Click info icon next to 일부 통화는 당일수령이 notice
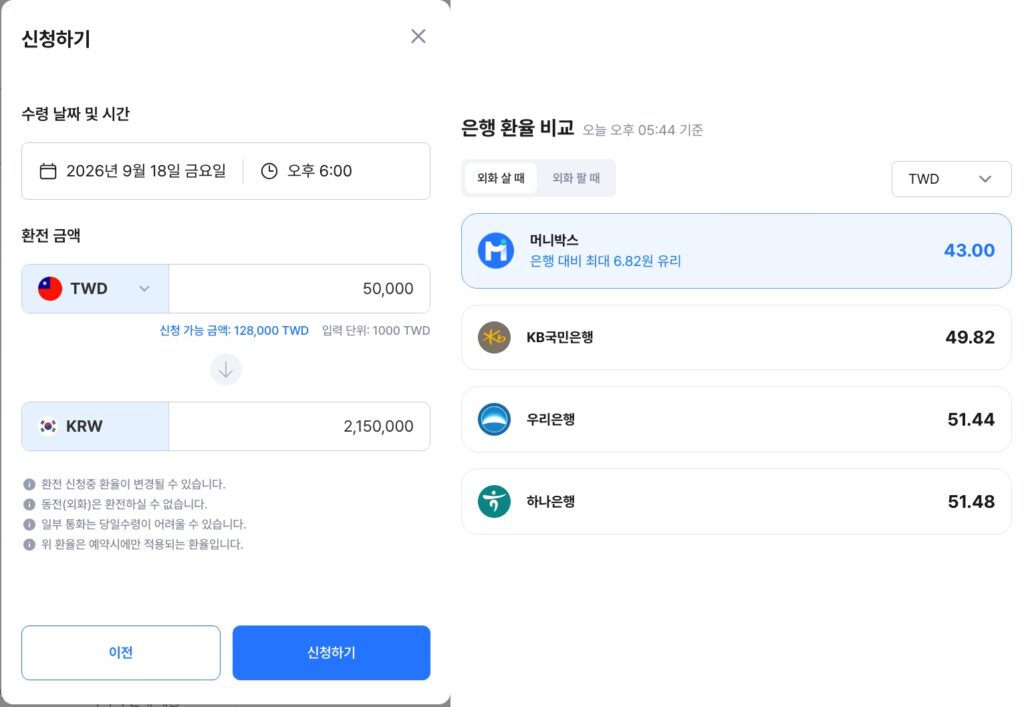The width and height of the screenshot is (1024, 707). click(29, 524)
